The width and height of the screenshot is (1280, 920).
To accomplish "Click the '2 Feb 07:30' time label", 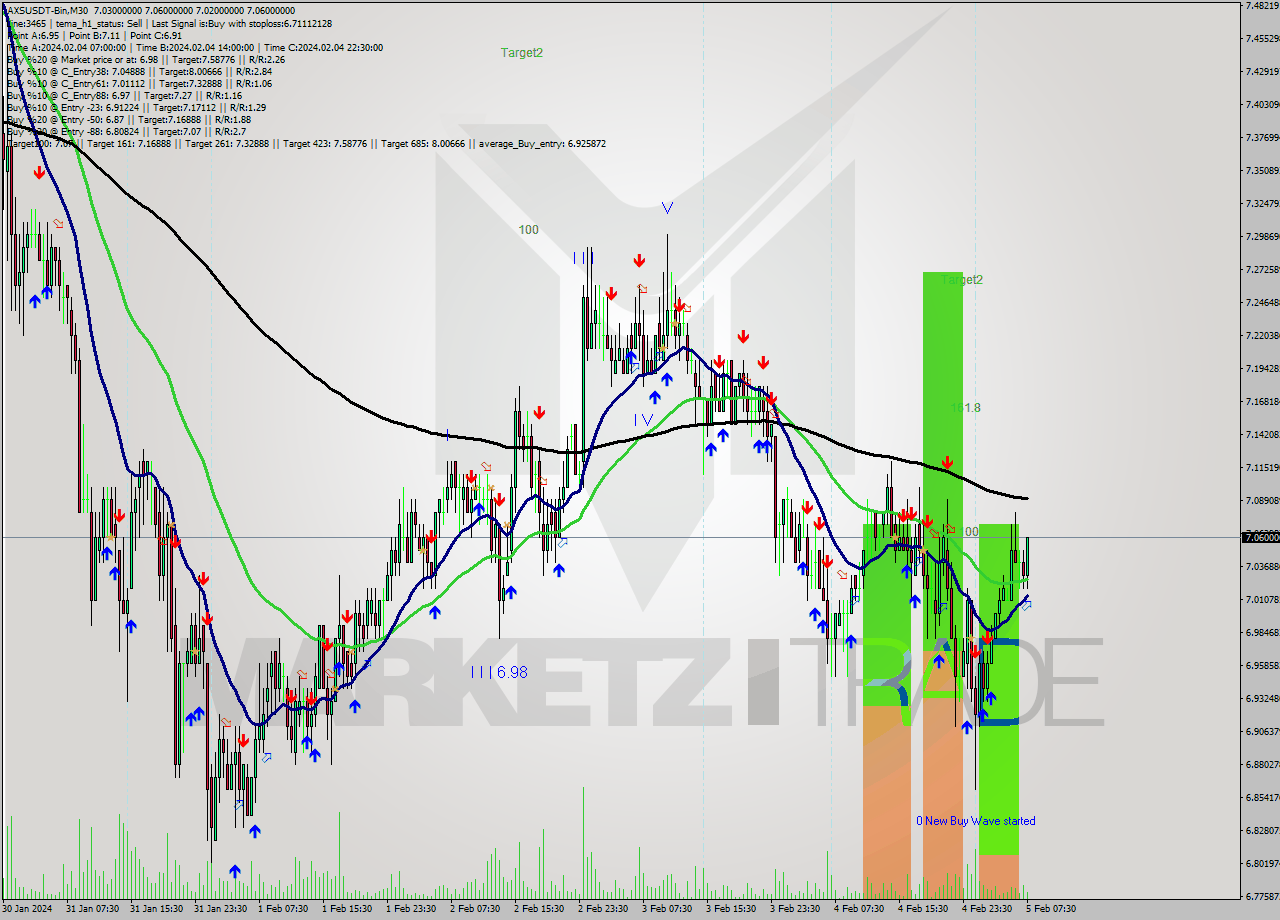I will [475, 909].
